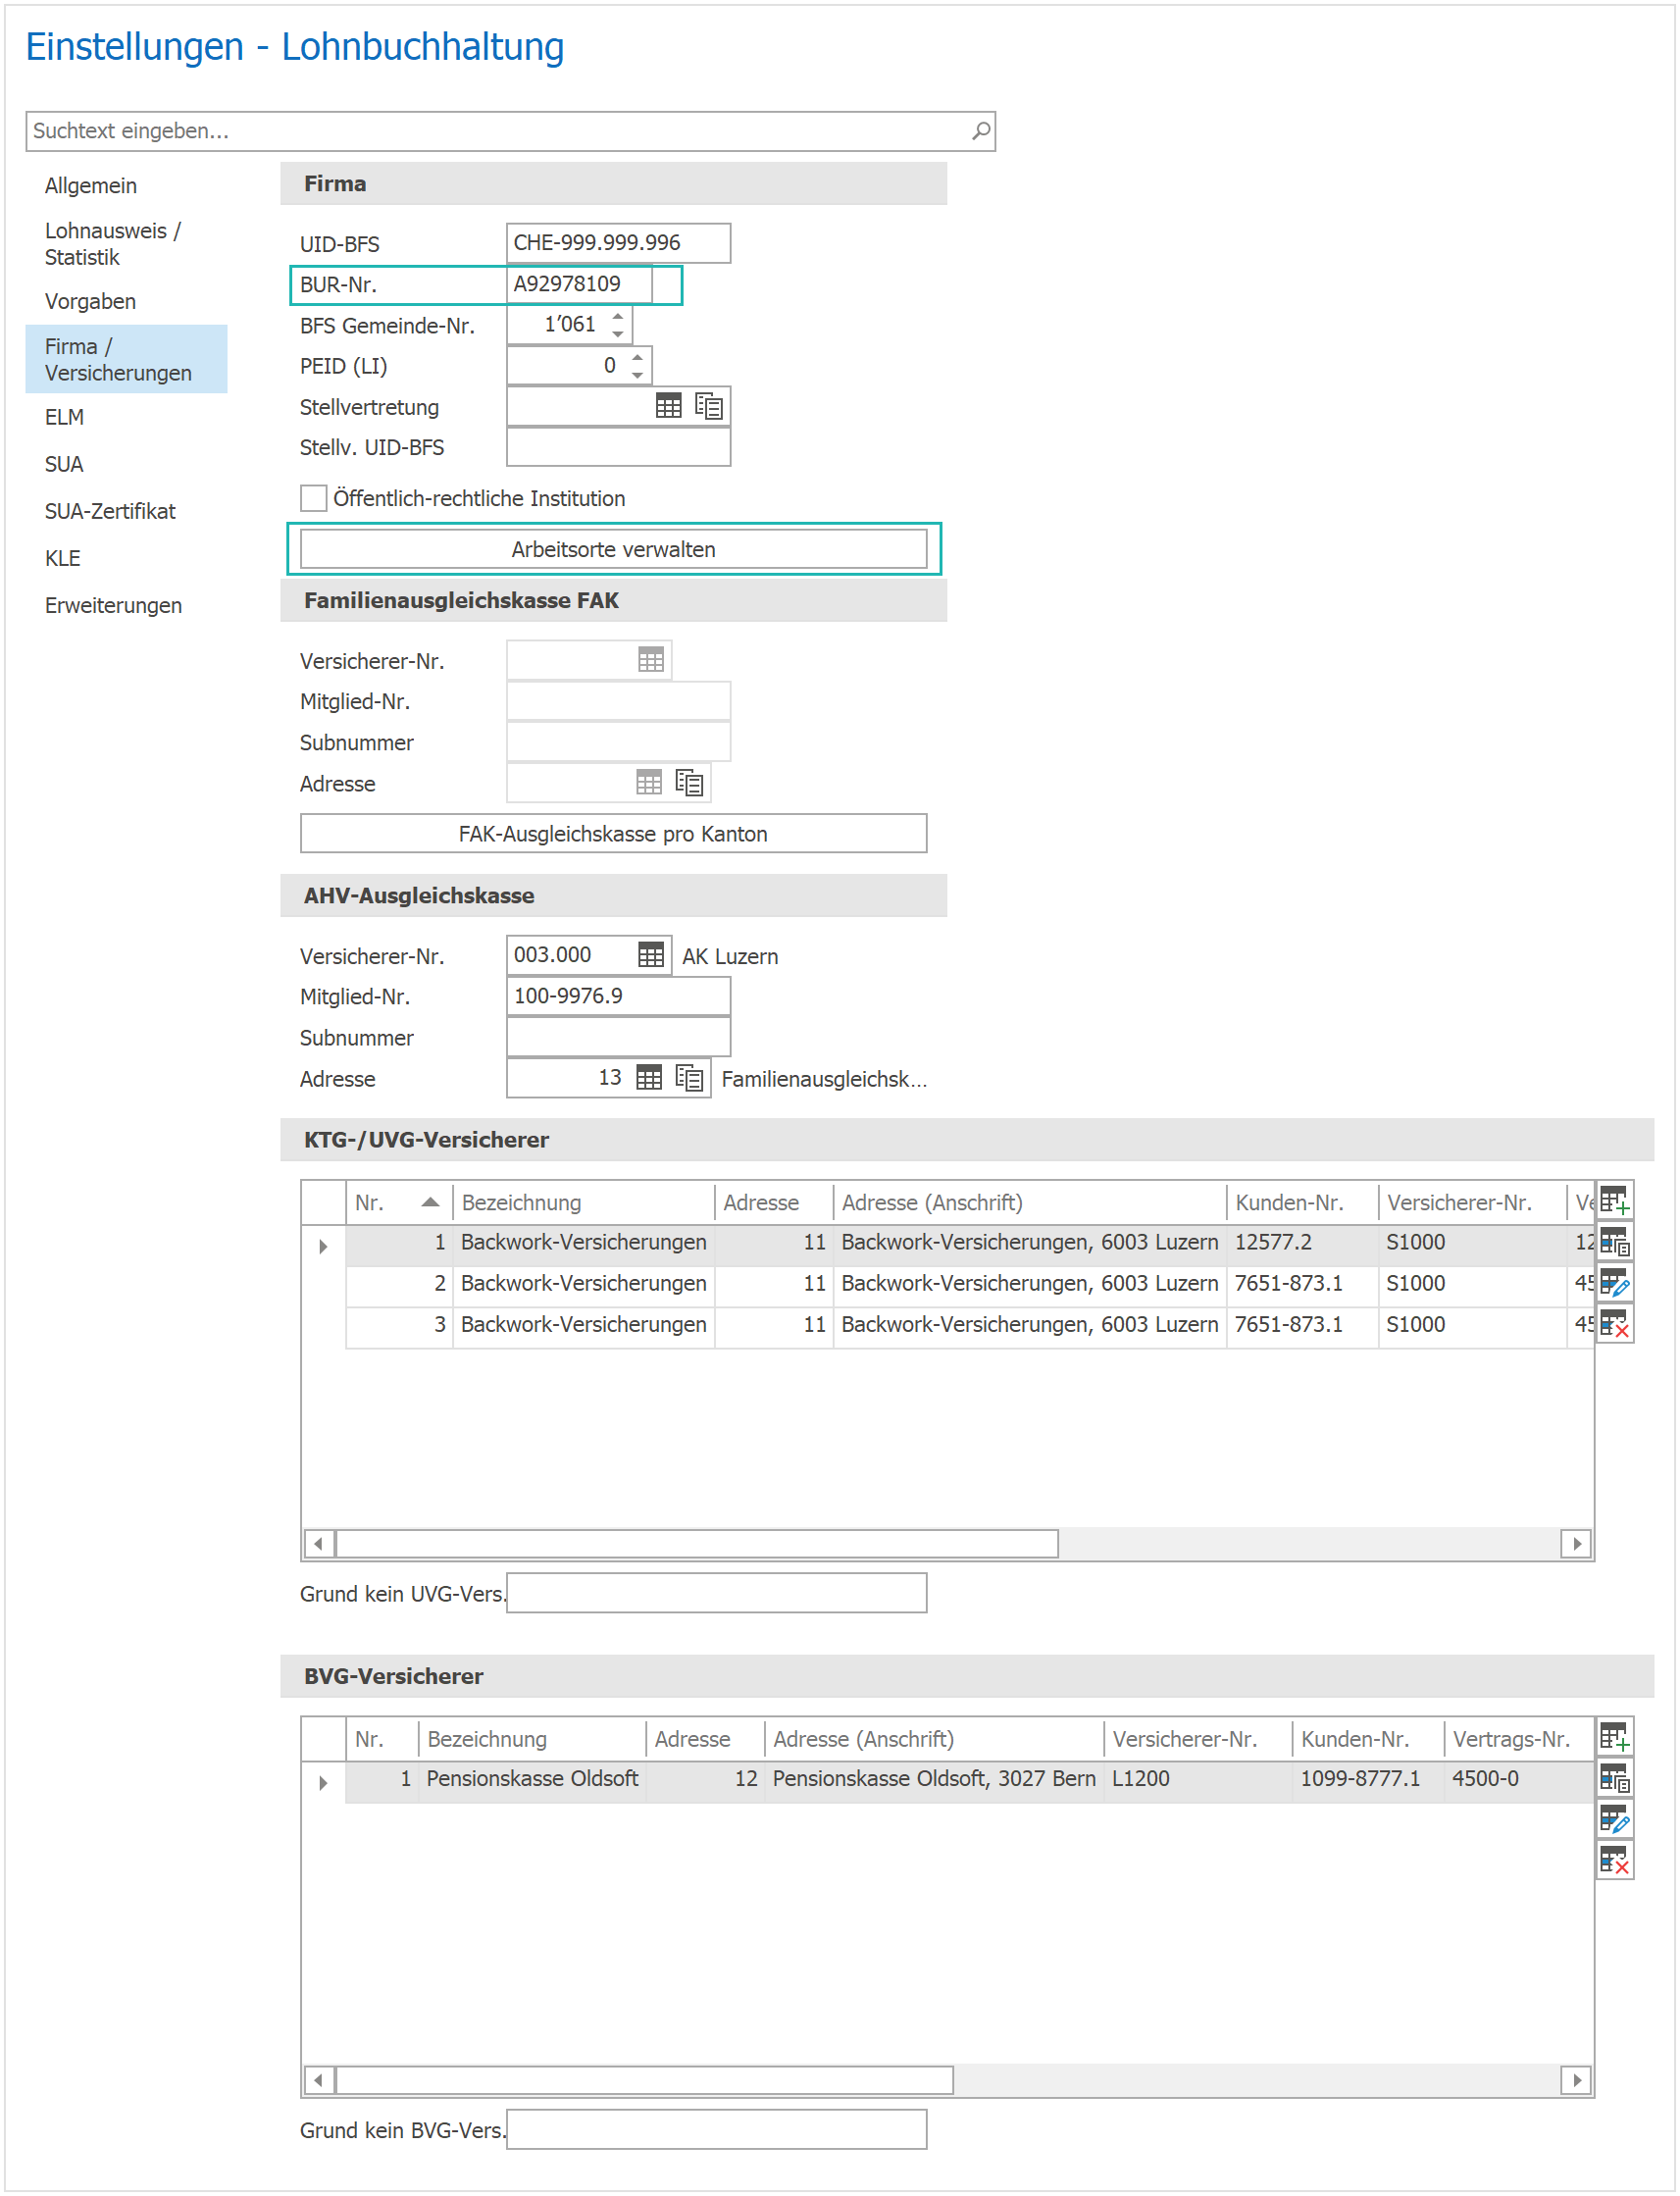Viewport: 1680px width, 2196px height.
Task: Click Grund kein UVG-Vers. input field
Action: point(716,1593)
